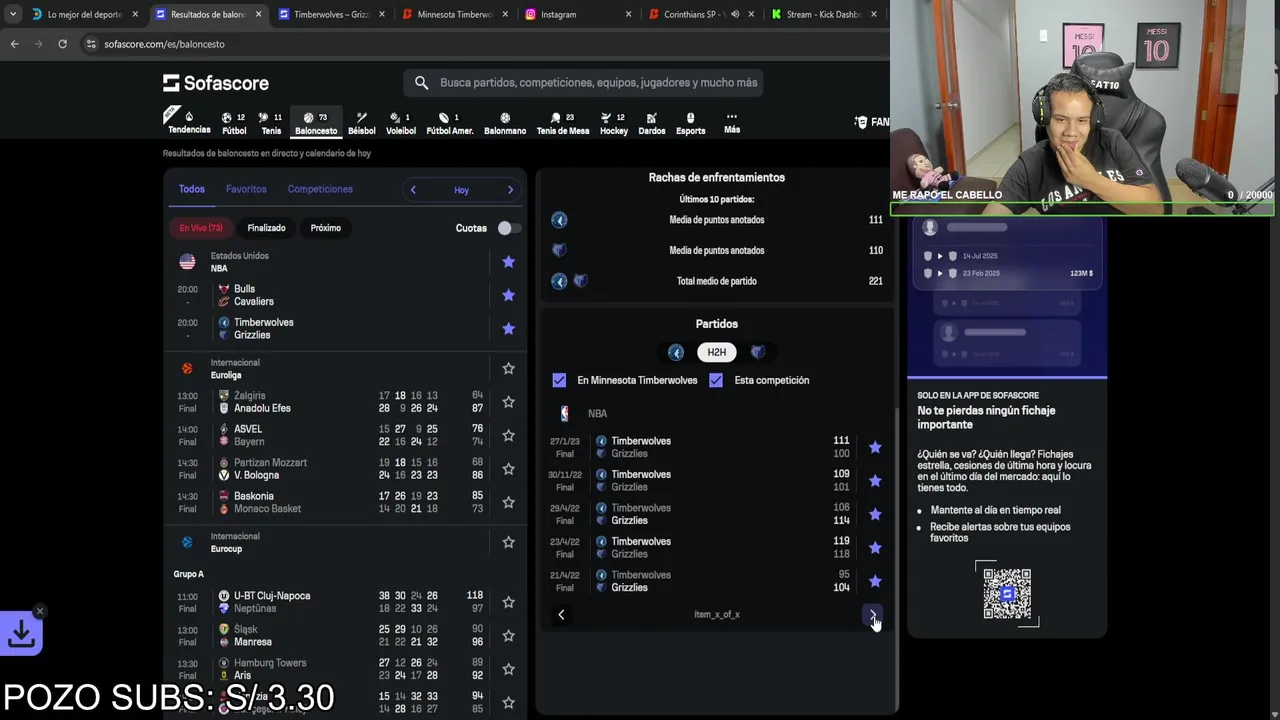
Task: Favorite the Zalgiris vs Anadolu Efes match
Action: tap(508, 402)
